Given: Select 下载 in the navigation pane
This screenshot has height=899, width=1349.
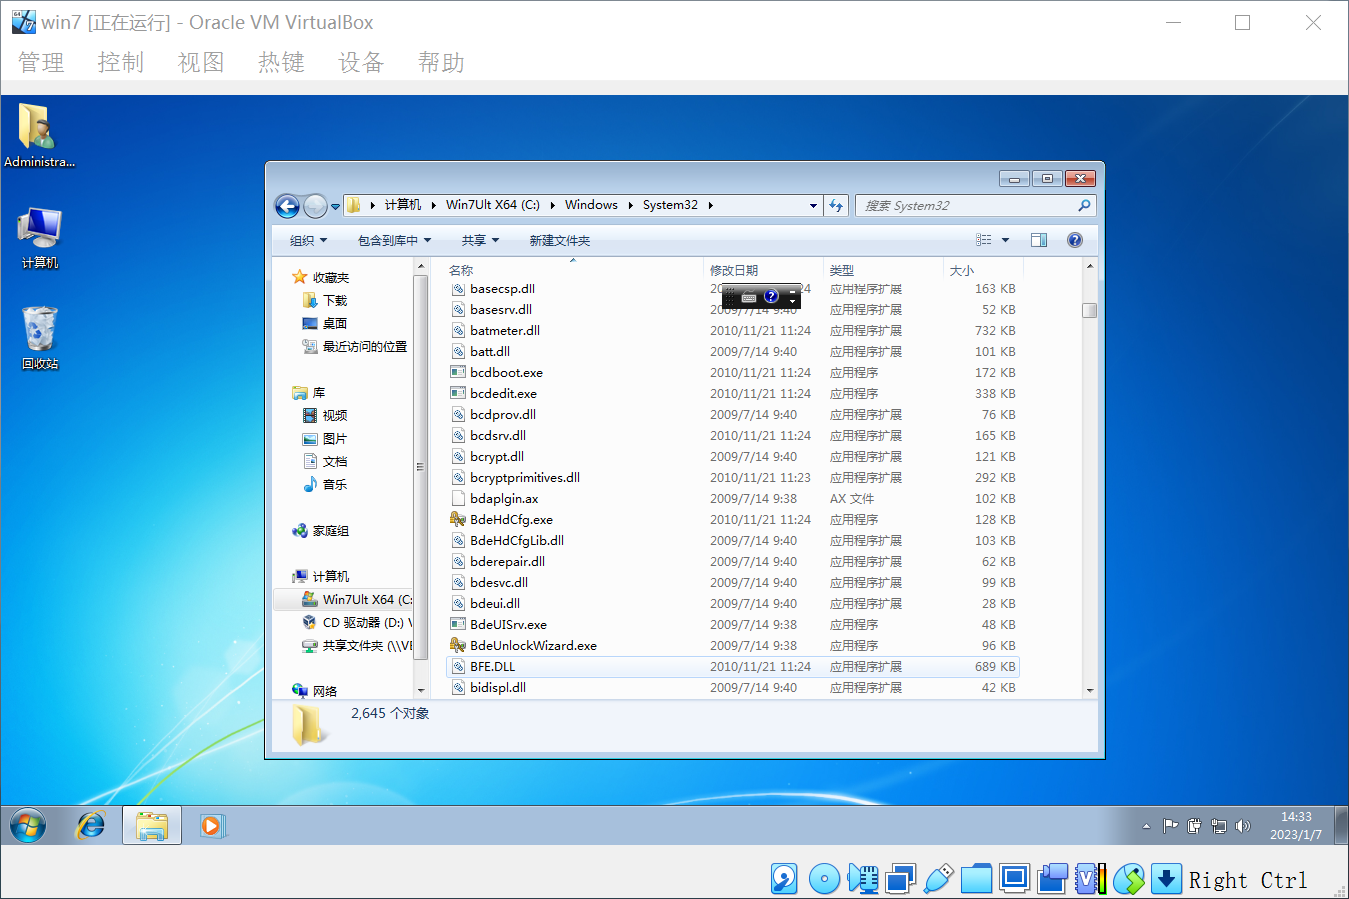Looking at the screenshot, I should click(x=335, y=301).
